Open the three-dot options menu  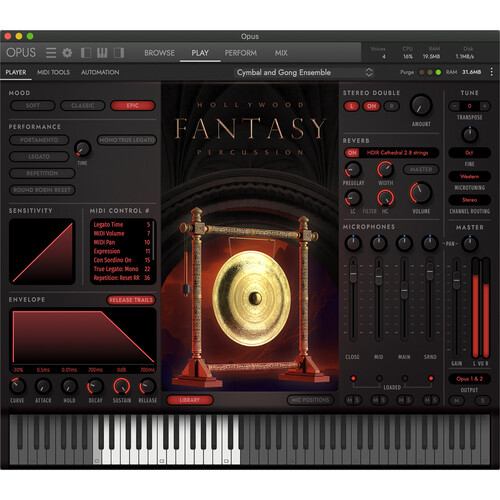tap(491, 72)
